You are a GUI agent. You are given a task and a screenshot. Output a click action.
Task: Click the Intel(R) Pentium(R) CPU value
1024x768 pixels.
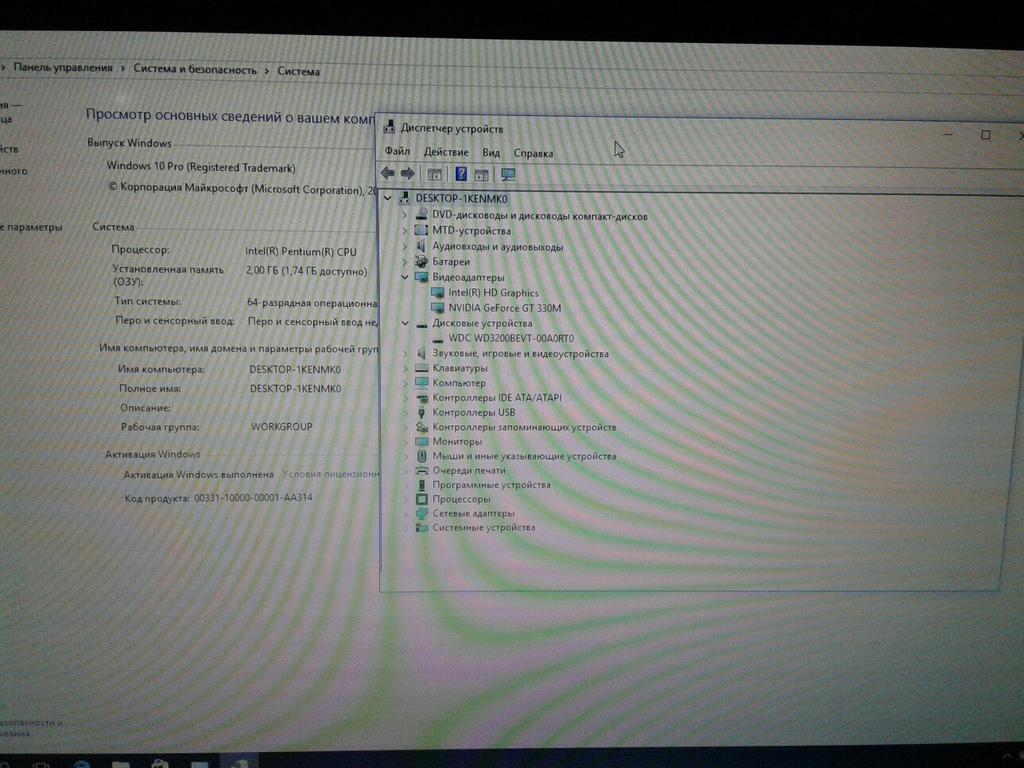300,251
